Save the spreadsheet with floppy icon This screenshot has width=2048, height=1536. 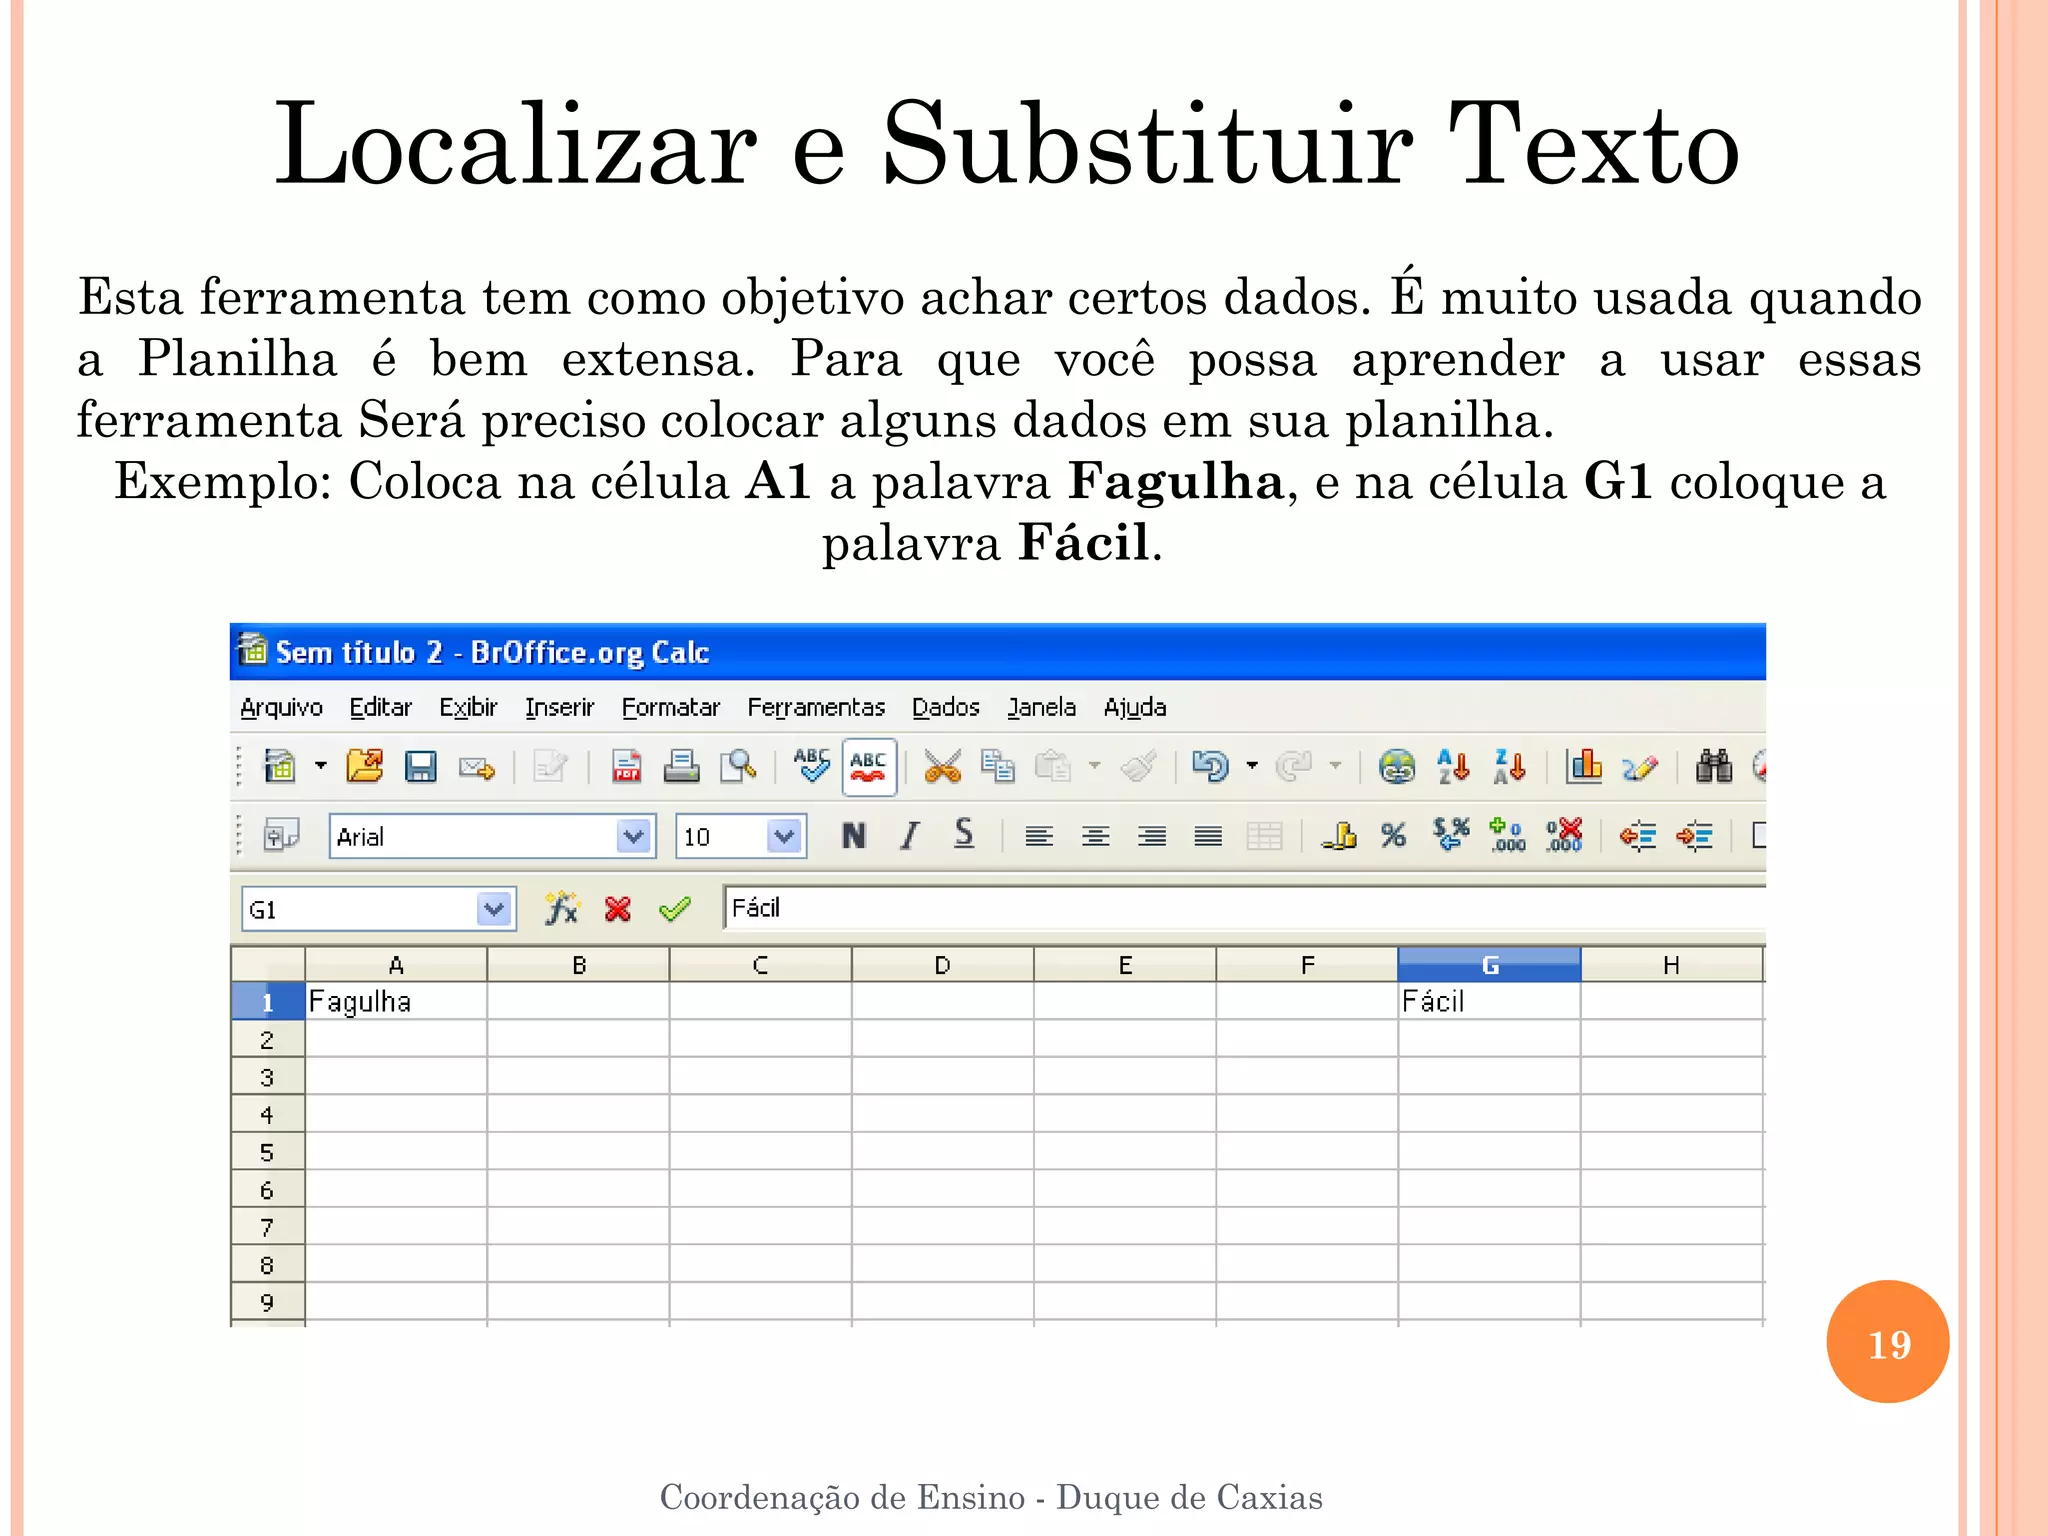(x=421, y=767)
